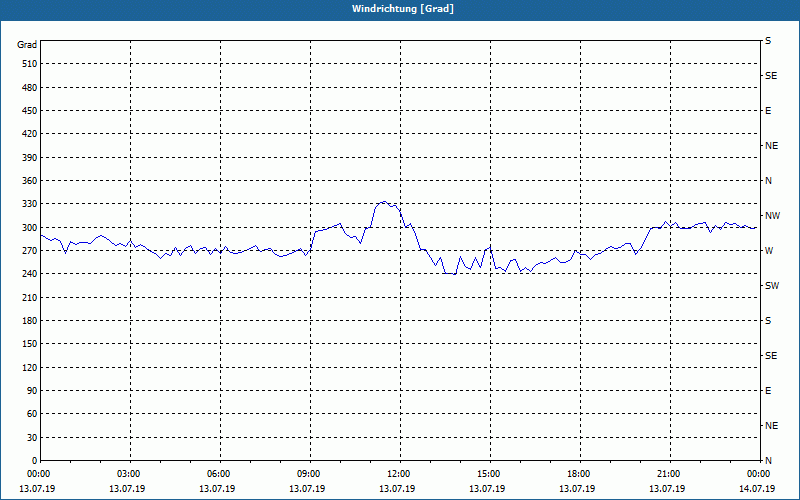Select the y-axis value 390
This screenshot has height=500, width=800.
(30, 157)
